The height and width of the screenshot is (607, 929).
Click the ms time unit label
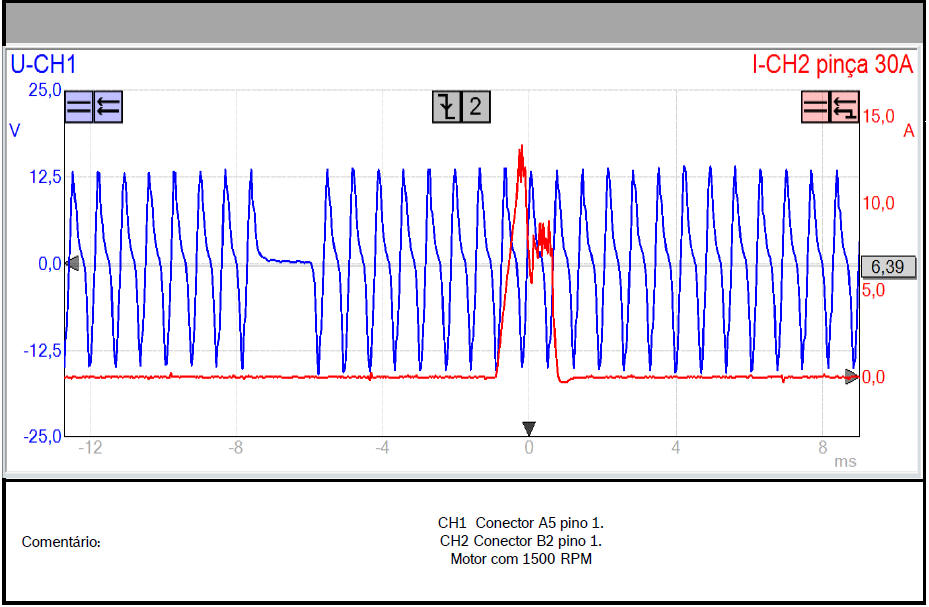[x=846, y=462]
